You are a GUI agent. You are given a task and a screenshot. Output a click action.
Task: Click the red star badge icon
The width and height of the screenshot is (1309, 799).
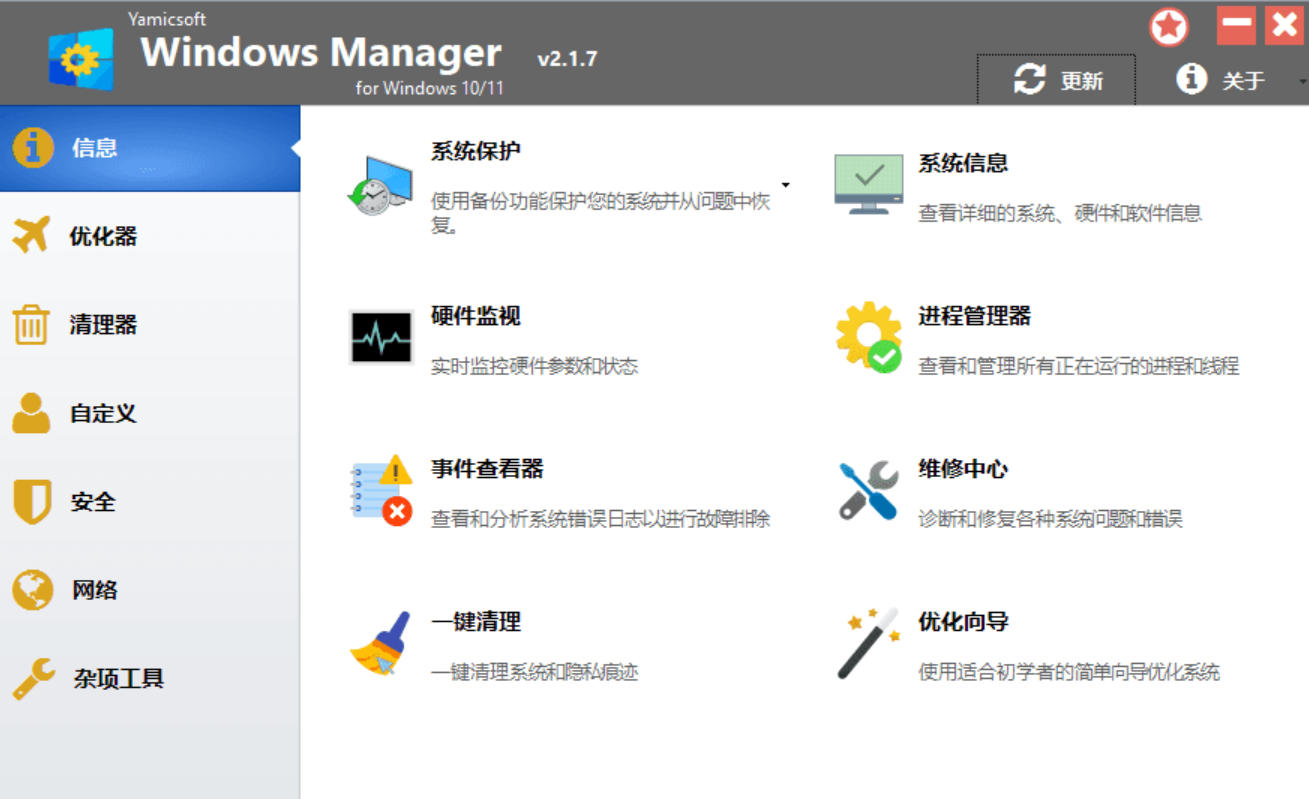tap(1168, 27)
